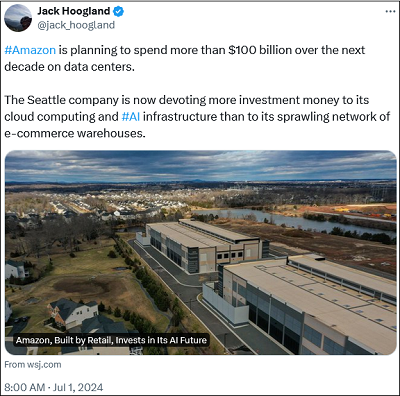Click the 'The Seattle company' paragraph
Viewport: 400px width, 396px height.
pos(197,117)
